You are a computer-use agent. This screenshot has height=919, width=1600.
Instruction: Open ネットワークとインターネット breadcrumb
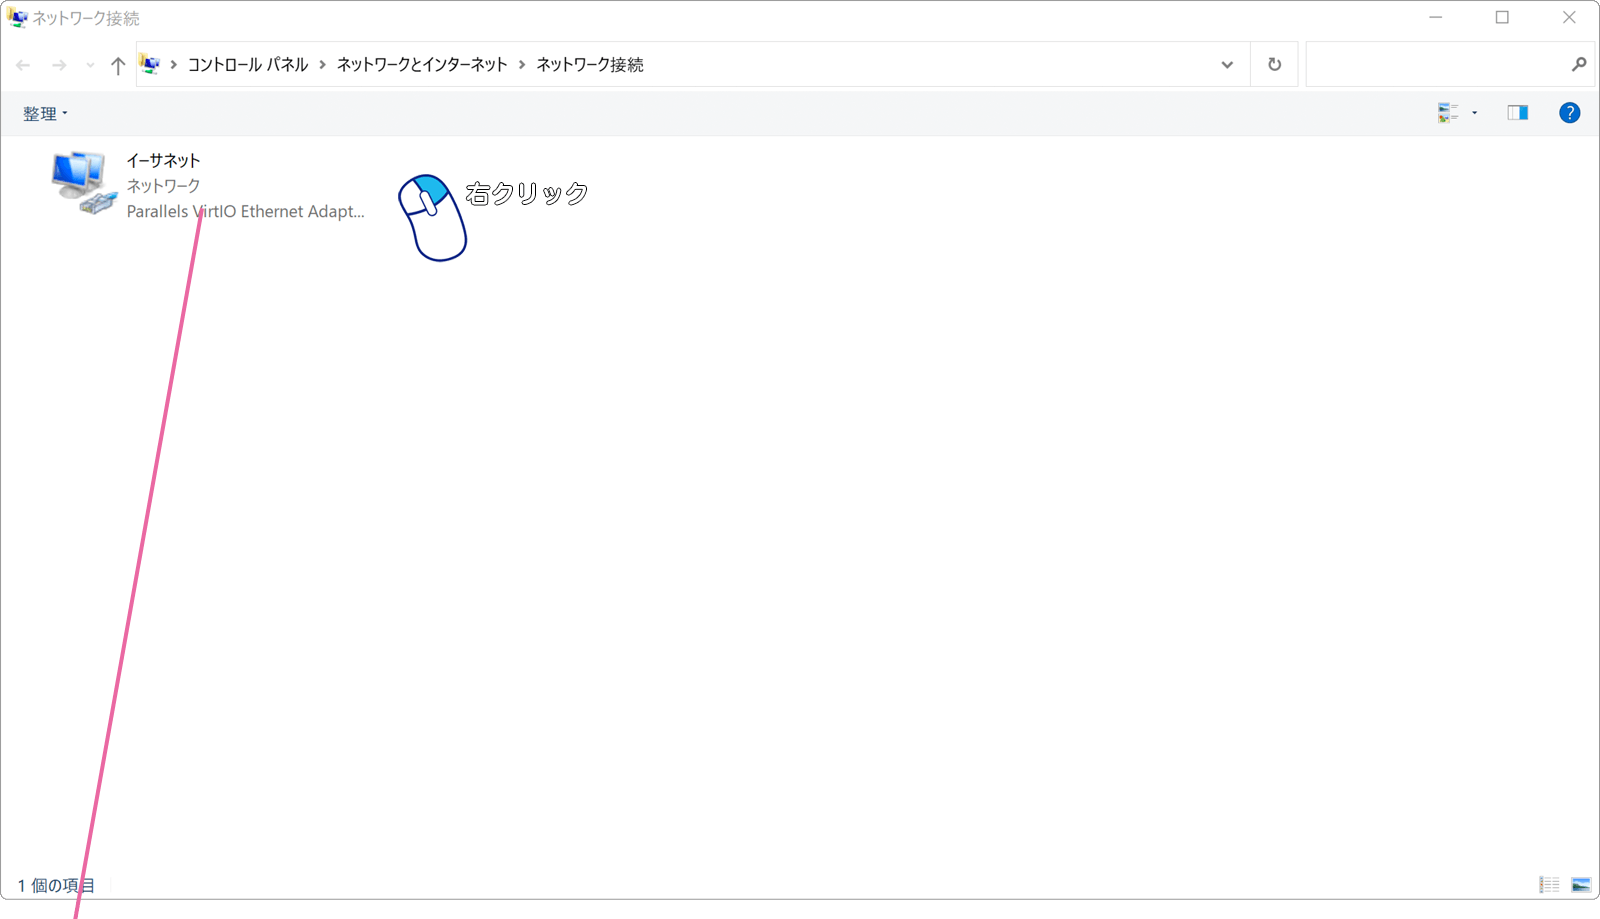[x=422, y=64]
